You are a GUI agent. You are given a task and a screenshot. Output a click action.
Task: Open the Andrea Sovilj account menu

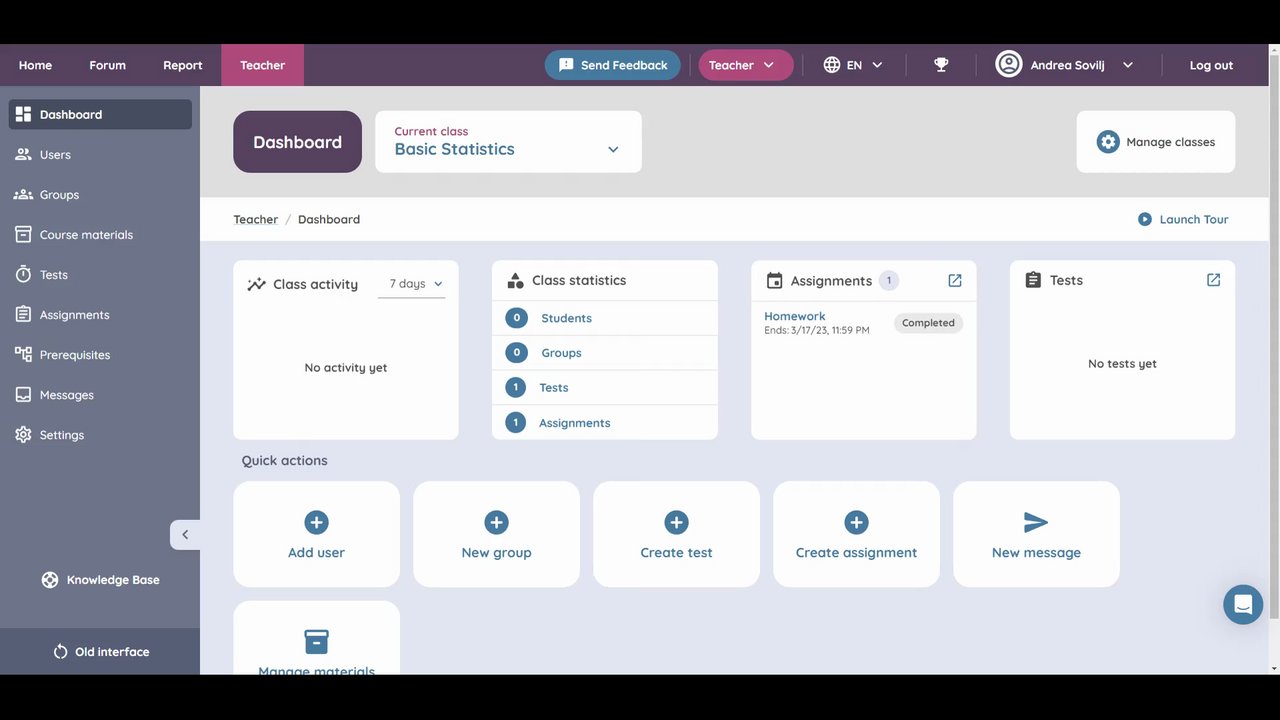[1064, 65]
